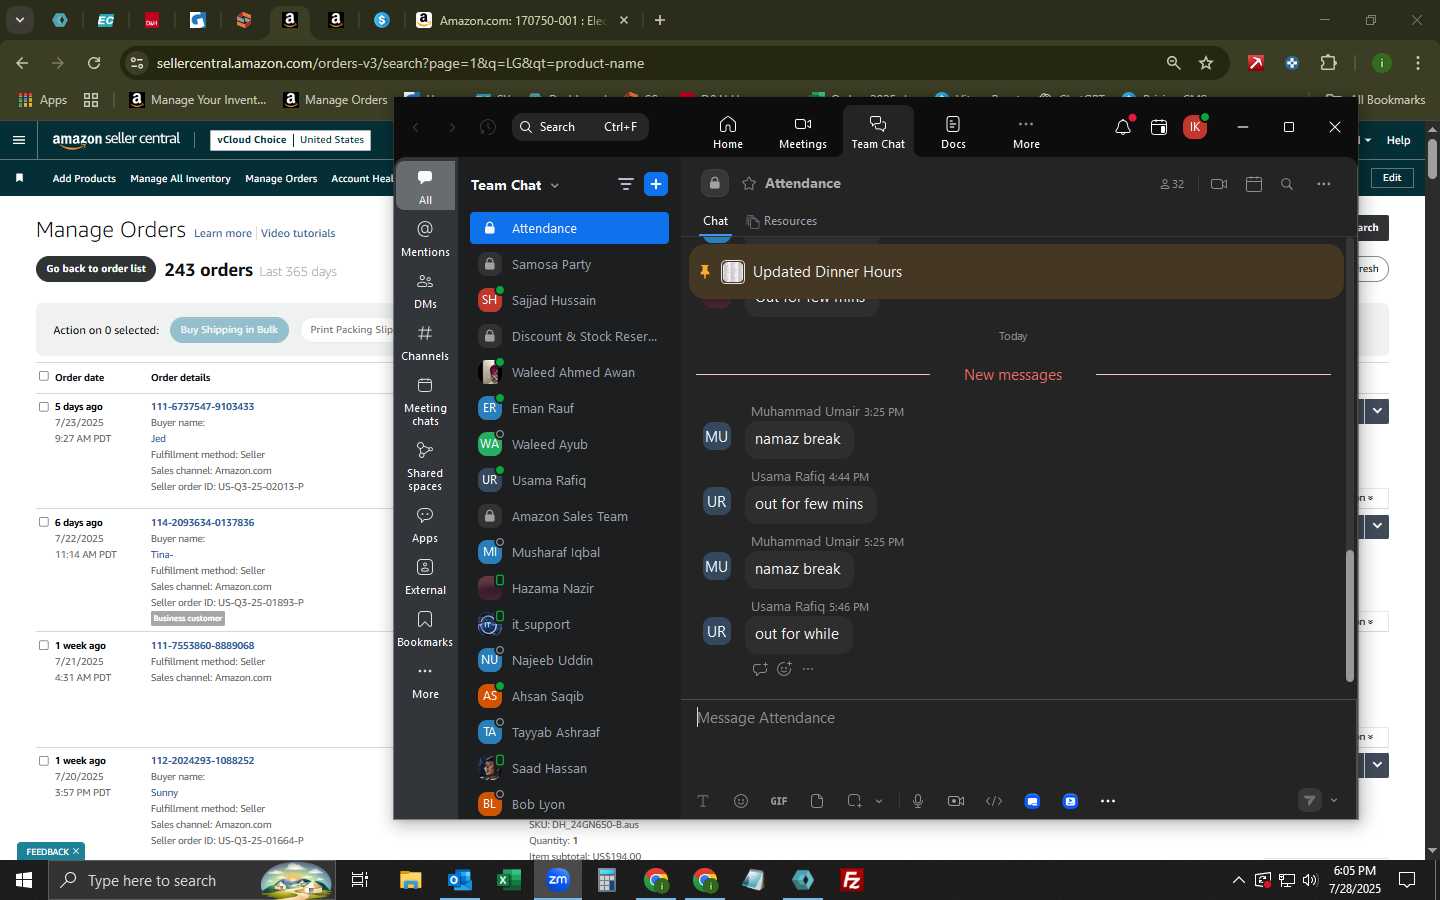Open Shared spaces in Zoom sidebar
The width and height of the screenshot is (1440, 900).
pyautogui.click(x=425, y=465)
